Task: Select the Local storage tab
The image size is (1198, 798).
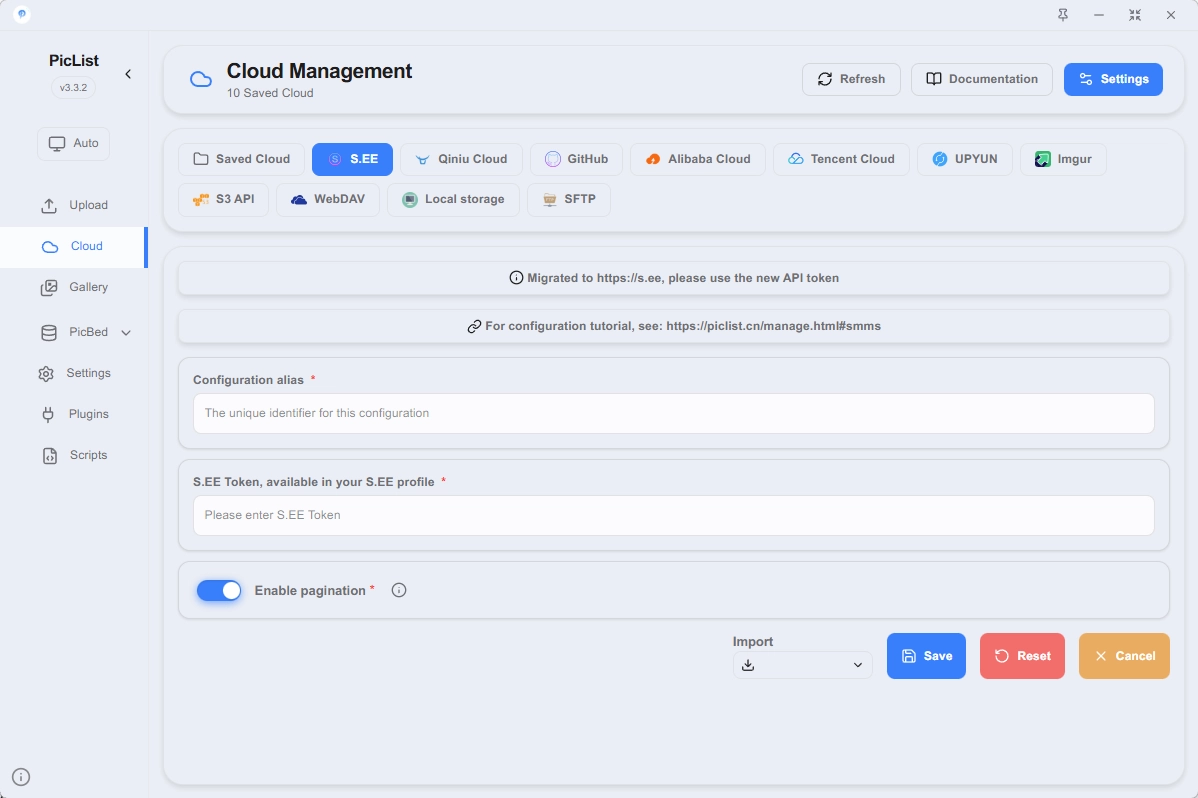Action: pos(453,200)
